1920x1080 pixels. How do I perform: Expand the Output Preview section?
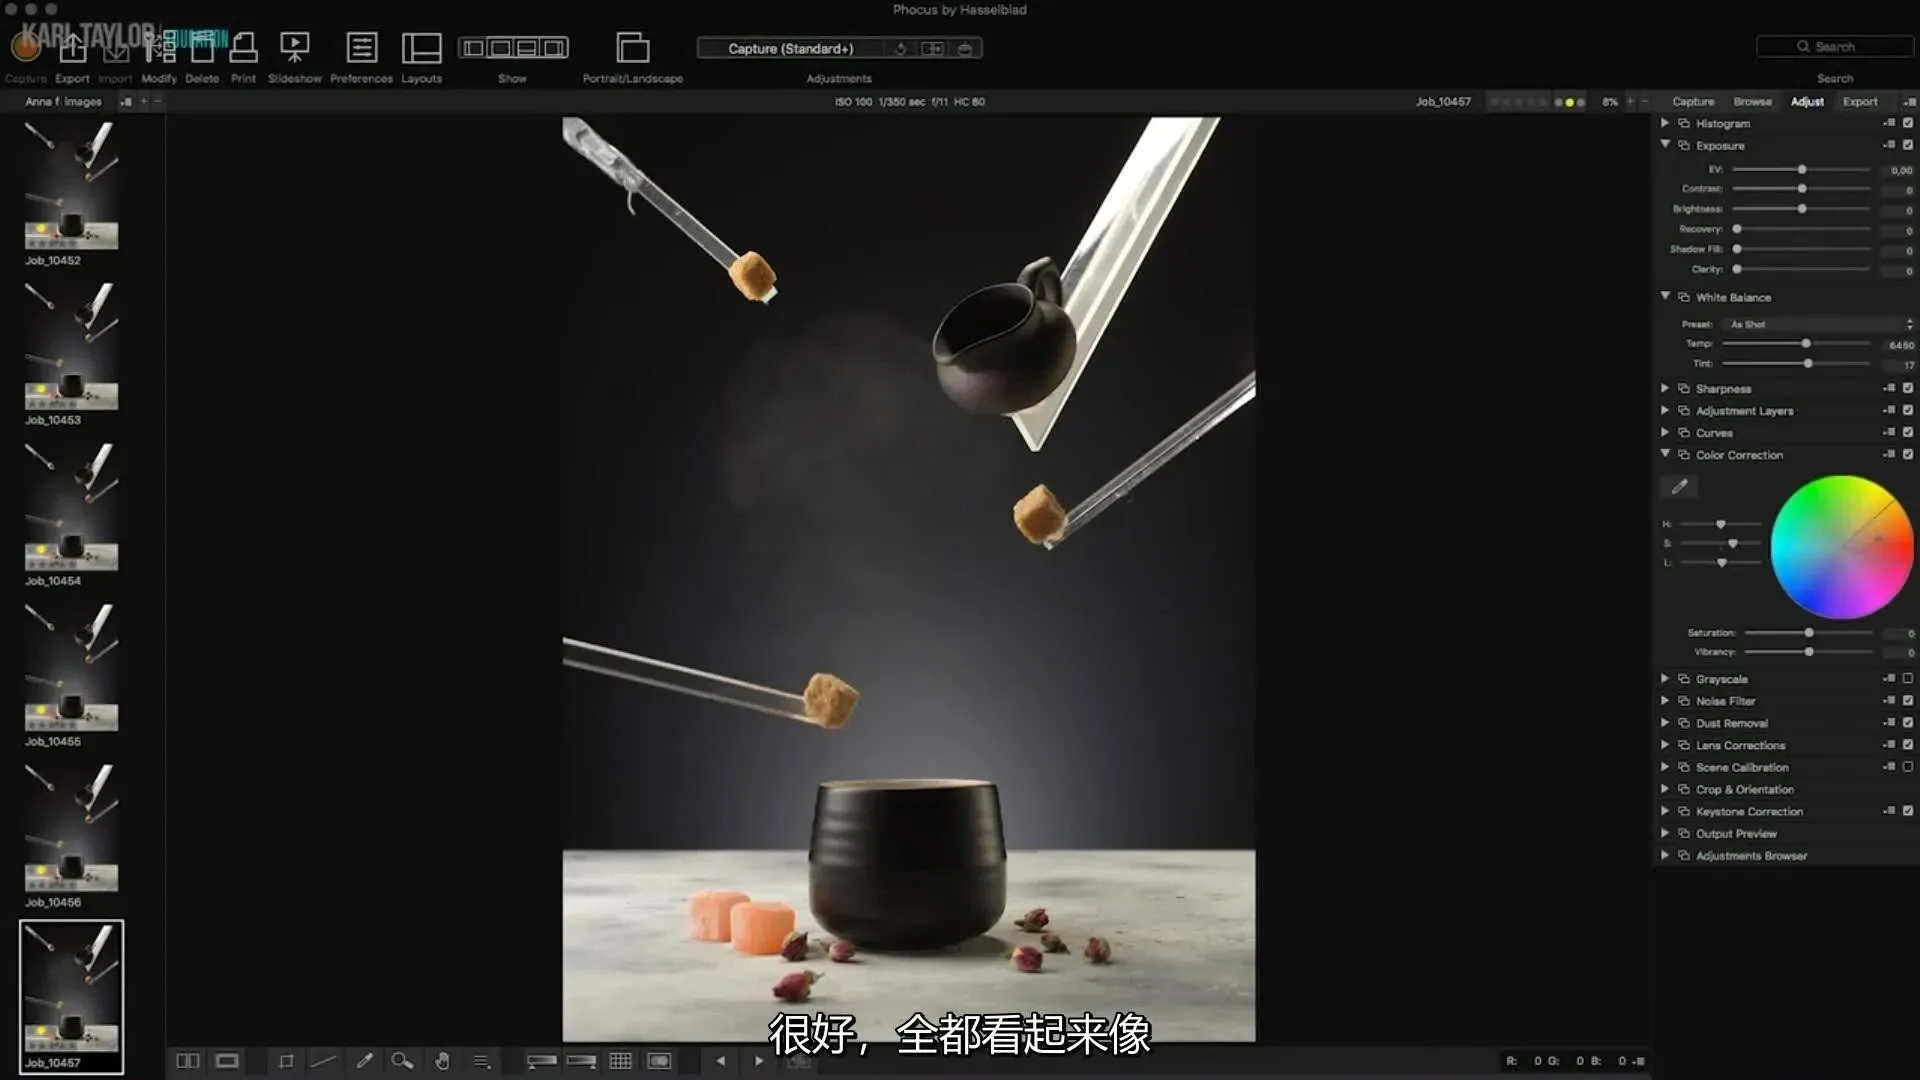pyautogui.click(x=1665, y=833)
